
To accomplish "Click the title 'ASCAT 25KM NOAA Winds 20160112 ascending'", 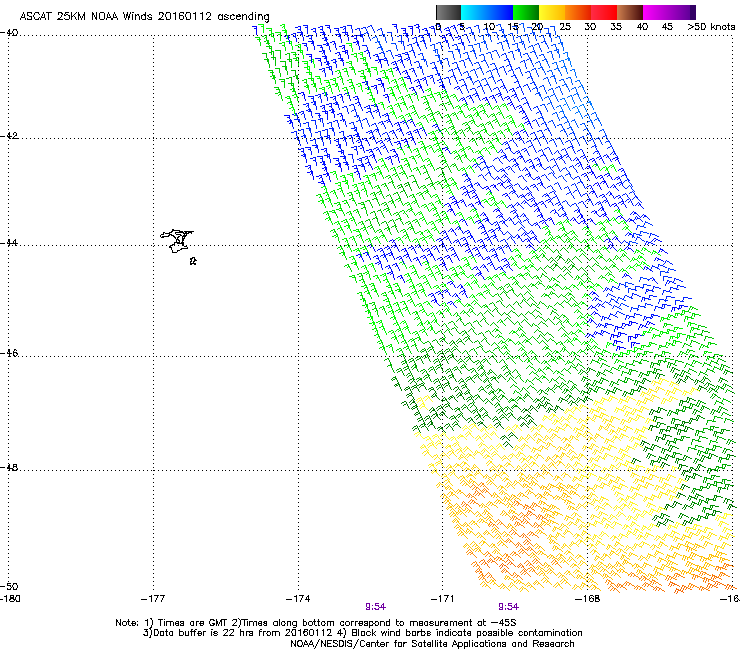I will (144, 17).
